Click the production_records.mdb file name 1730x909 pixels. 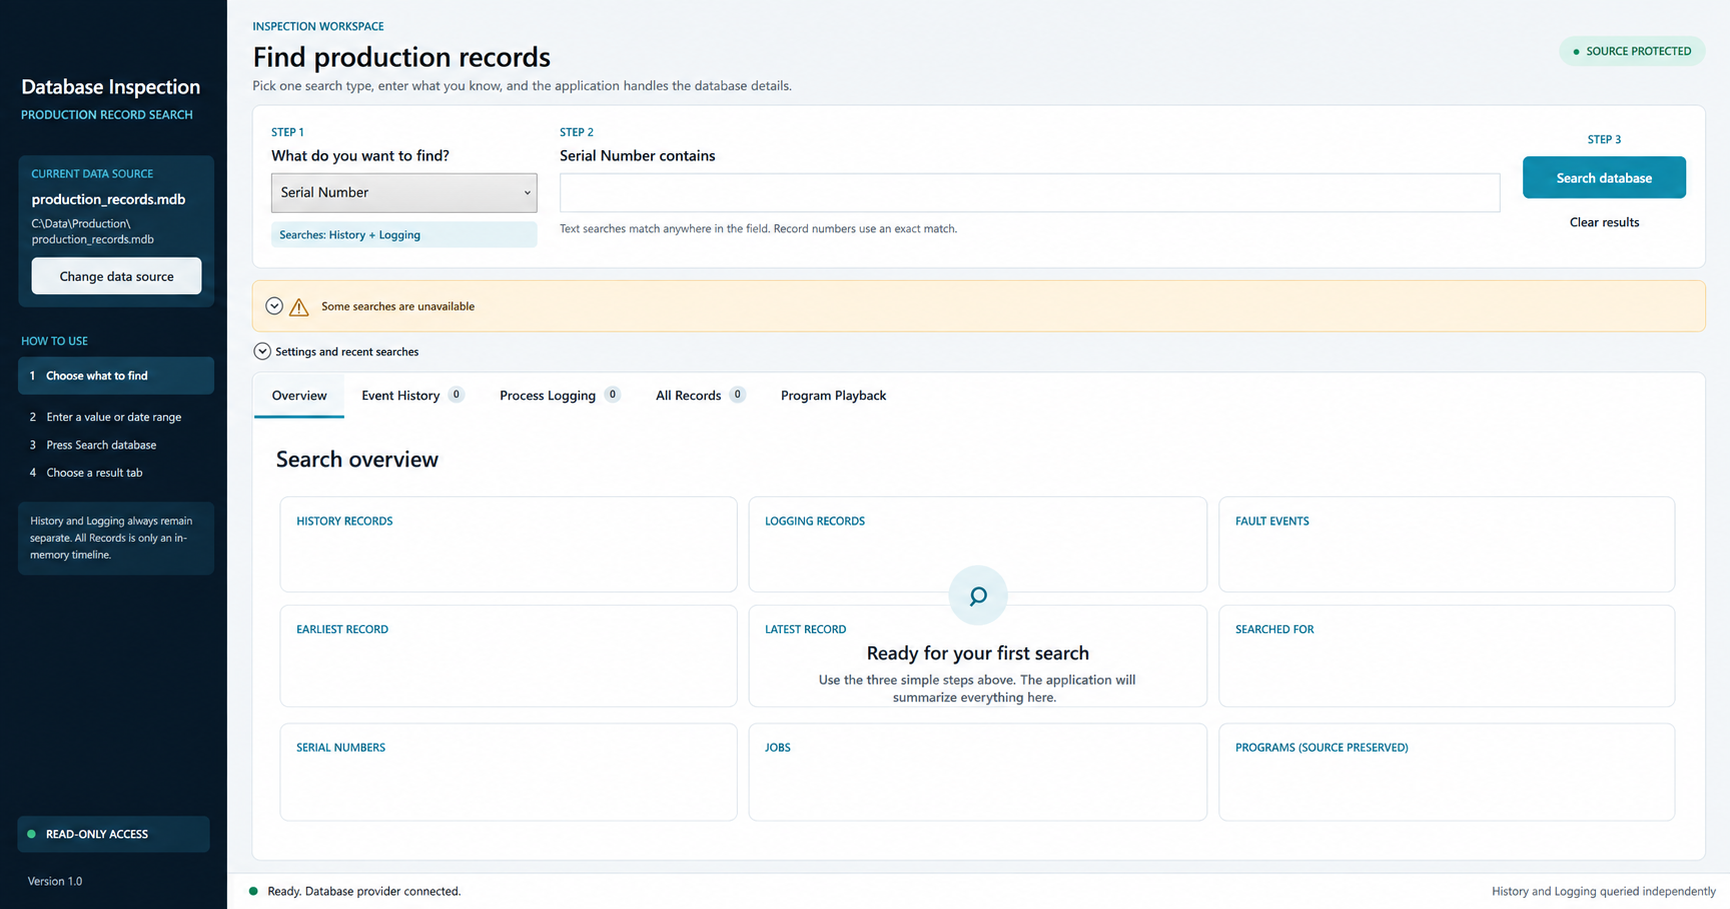(x=108, y=199)
